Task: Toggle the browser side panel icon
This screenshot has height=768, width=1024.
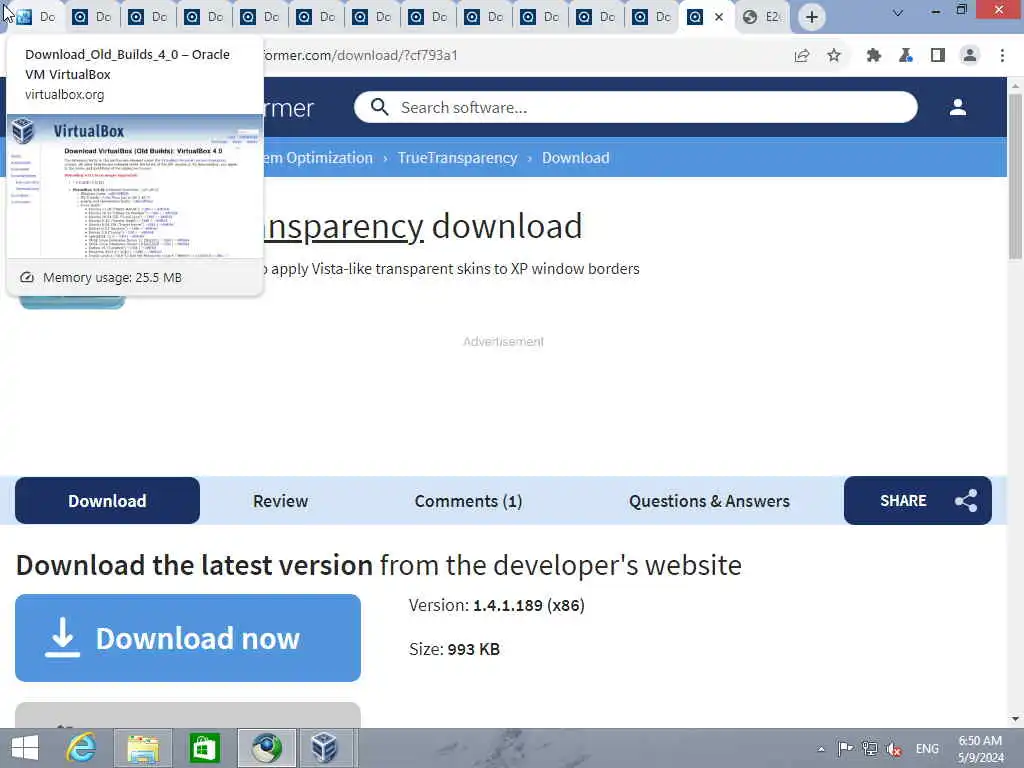Action: pyautogui.click(x=938, y=56)
